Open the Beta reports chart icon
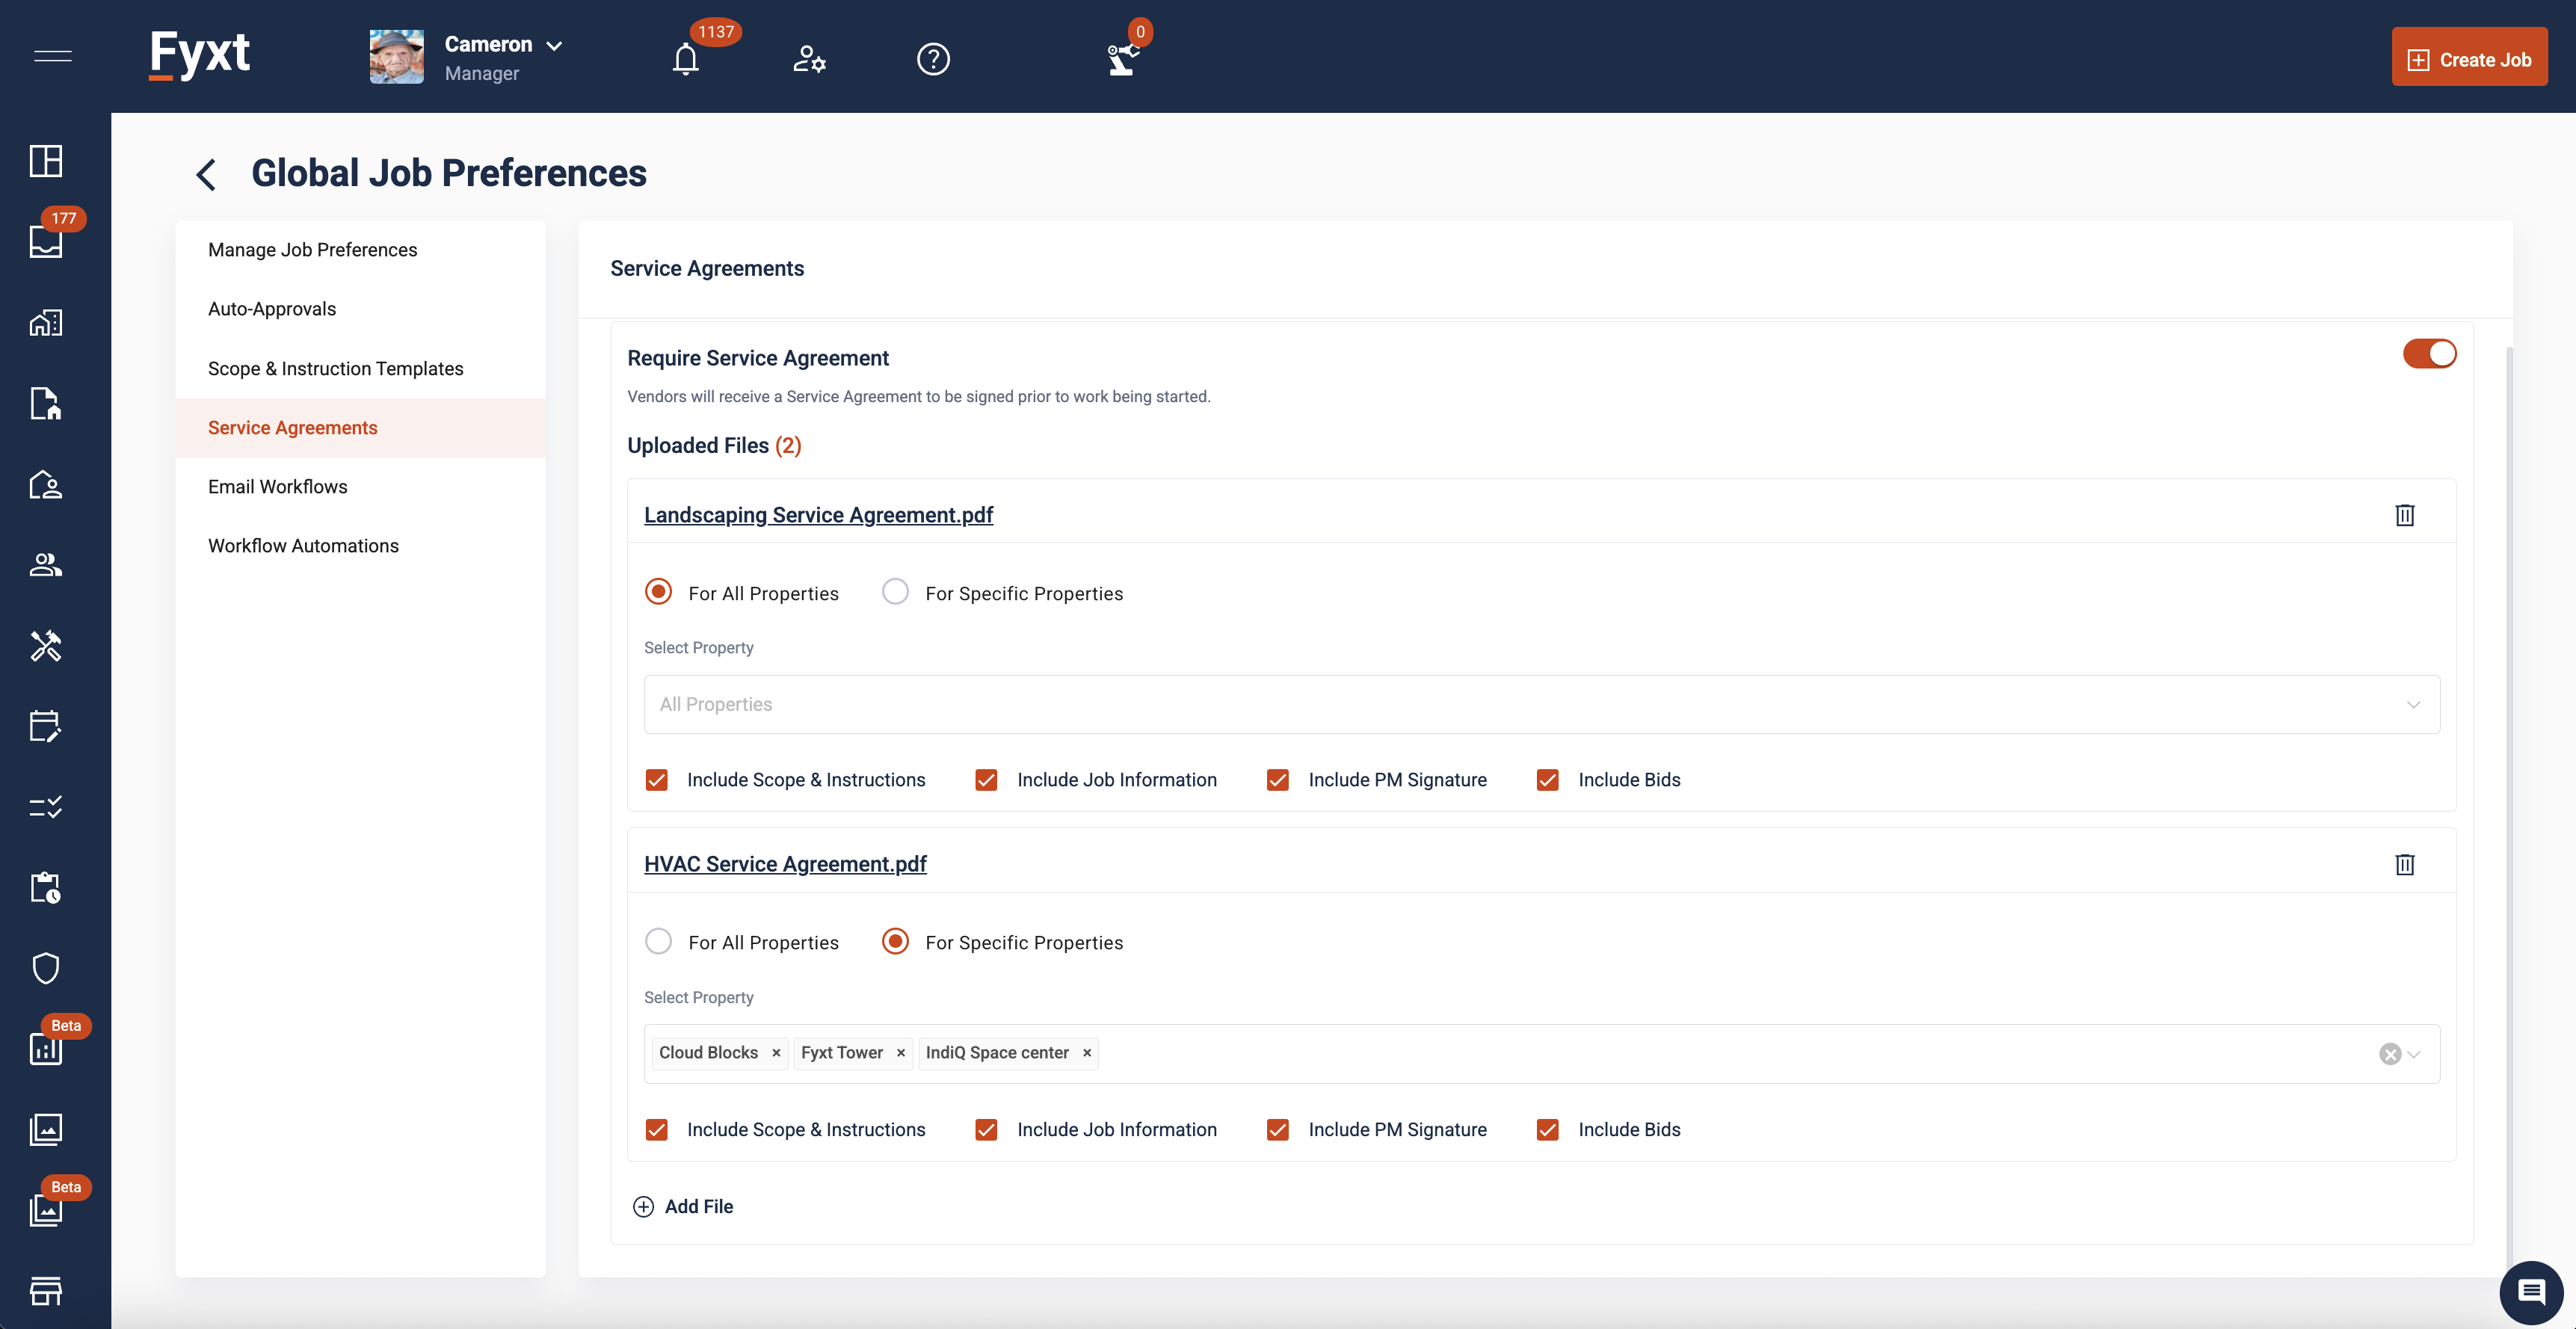2576x1329 pixels. coord(46,1048)
